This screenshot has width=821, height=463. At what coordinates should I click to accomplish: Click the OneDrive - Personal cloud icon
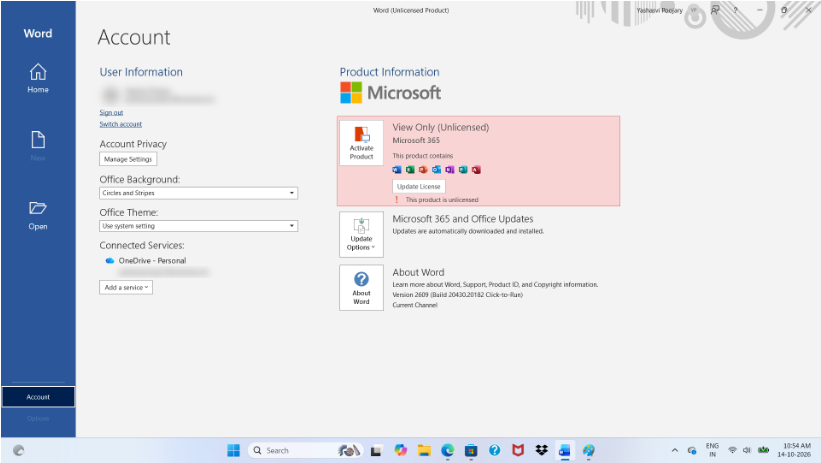pyautogui.click(x=109, y=261)
